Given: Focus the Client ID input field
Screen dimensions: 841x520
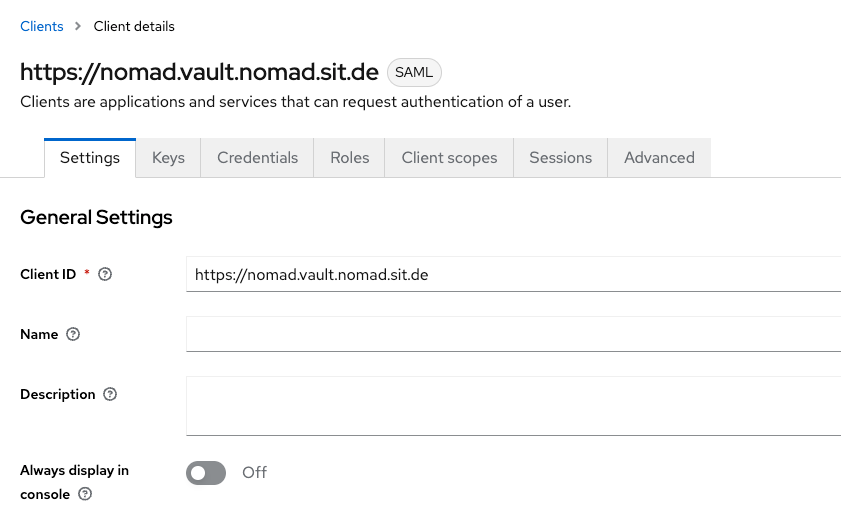Looking at the screenshot, I should click(x=512, y=274).
